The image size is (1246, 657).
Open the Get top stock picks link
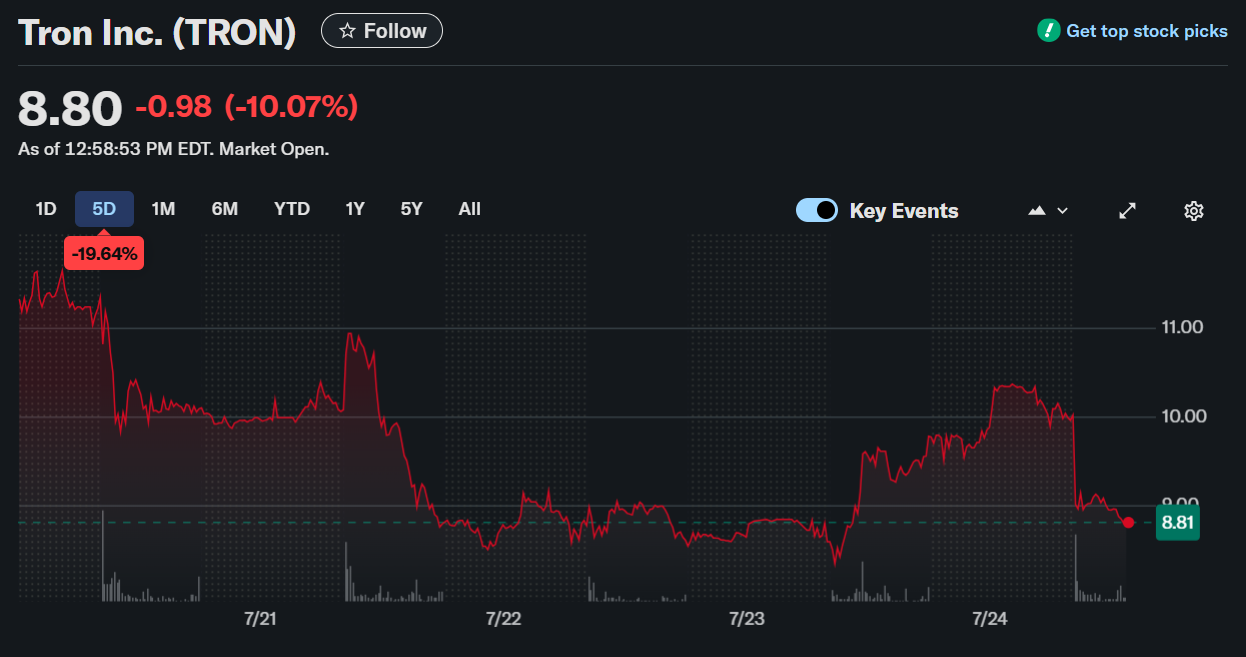[1147, 31]
